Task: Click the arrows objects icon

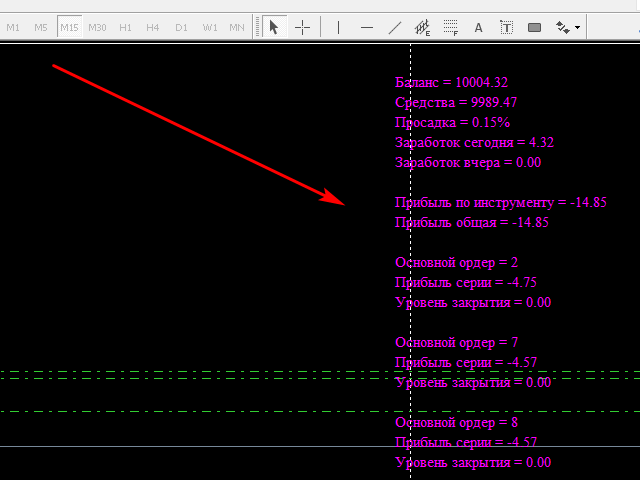Action: (x=563, y=27)
